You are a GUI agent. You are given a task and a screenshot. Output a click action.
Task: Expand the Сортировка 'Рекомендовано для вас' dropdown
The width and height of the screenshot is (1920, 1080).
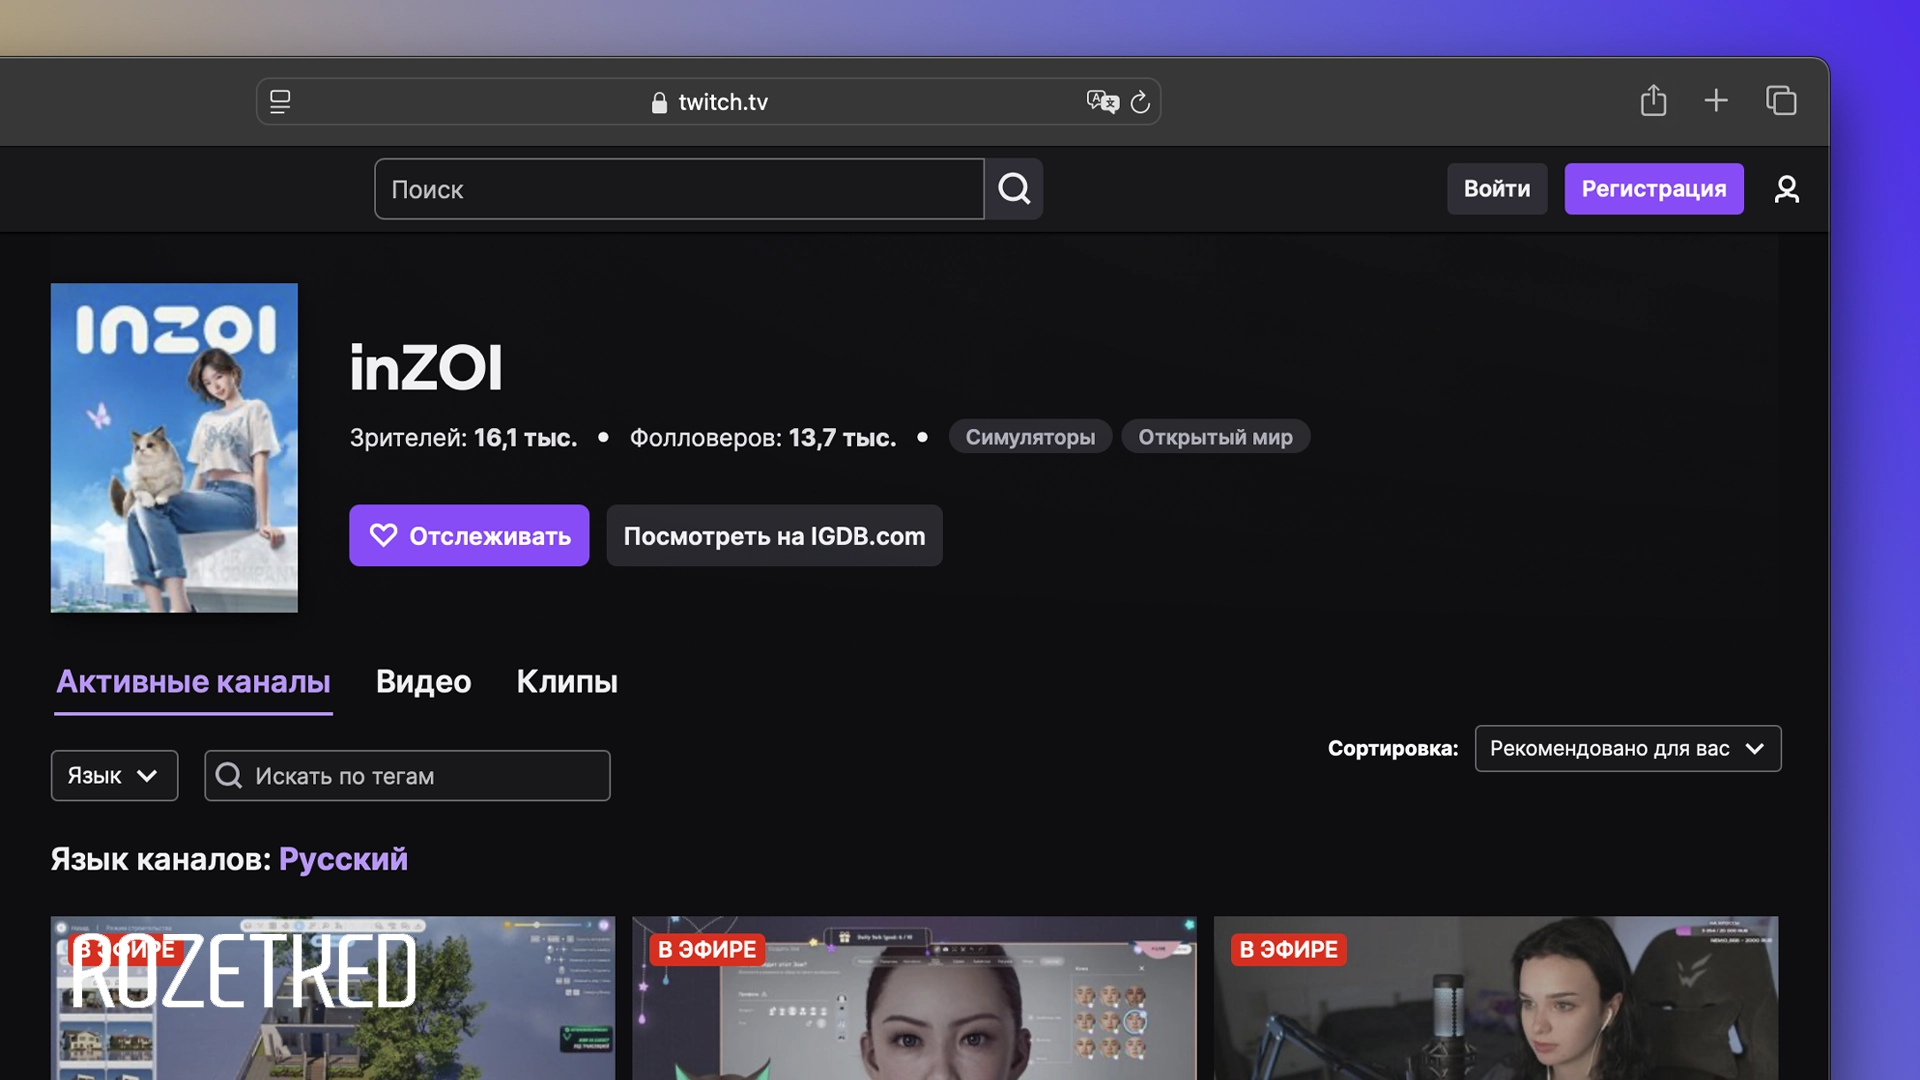(x=1627, y=748)
